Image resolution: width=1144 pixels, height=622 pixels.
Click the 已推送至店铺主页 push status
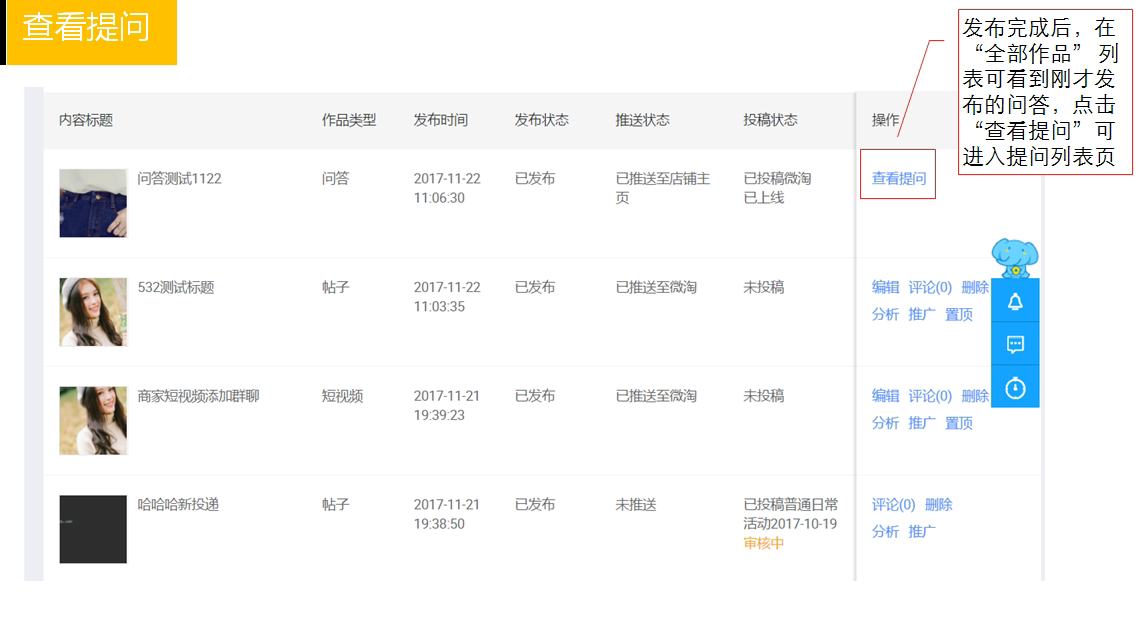662,188
